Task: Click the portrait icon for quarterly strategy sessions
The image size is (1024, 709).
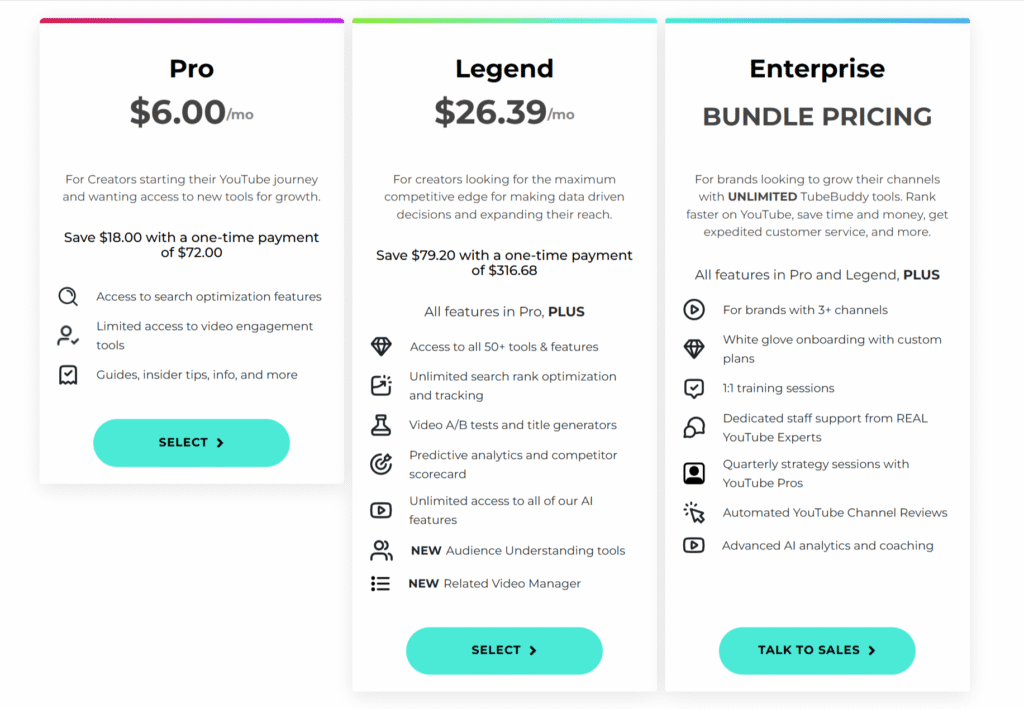Action: [694, 473]
